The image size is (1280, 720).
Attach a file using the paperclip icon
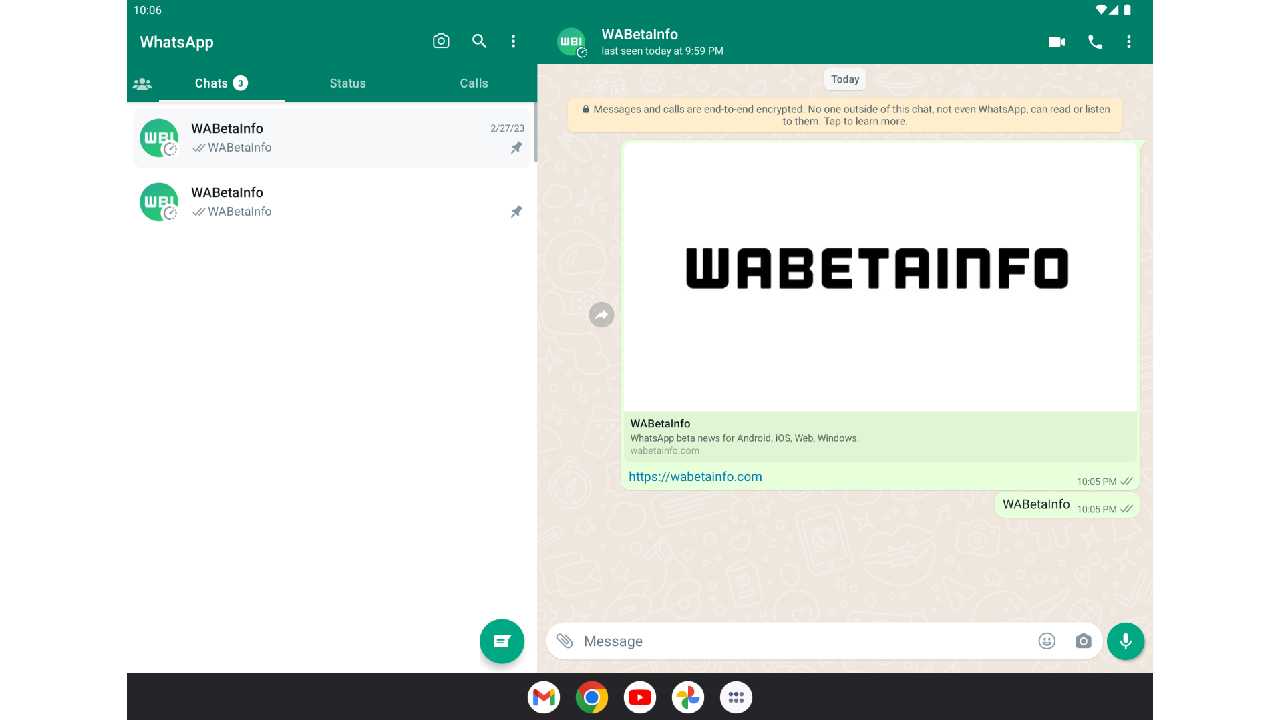(x=566, y=641)
